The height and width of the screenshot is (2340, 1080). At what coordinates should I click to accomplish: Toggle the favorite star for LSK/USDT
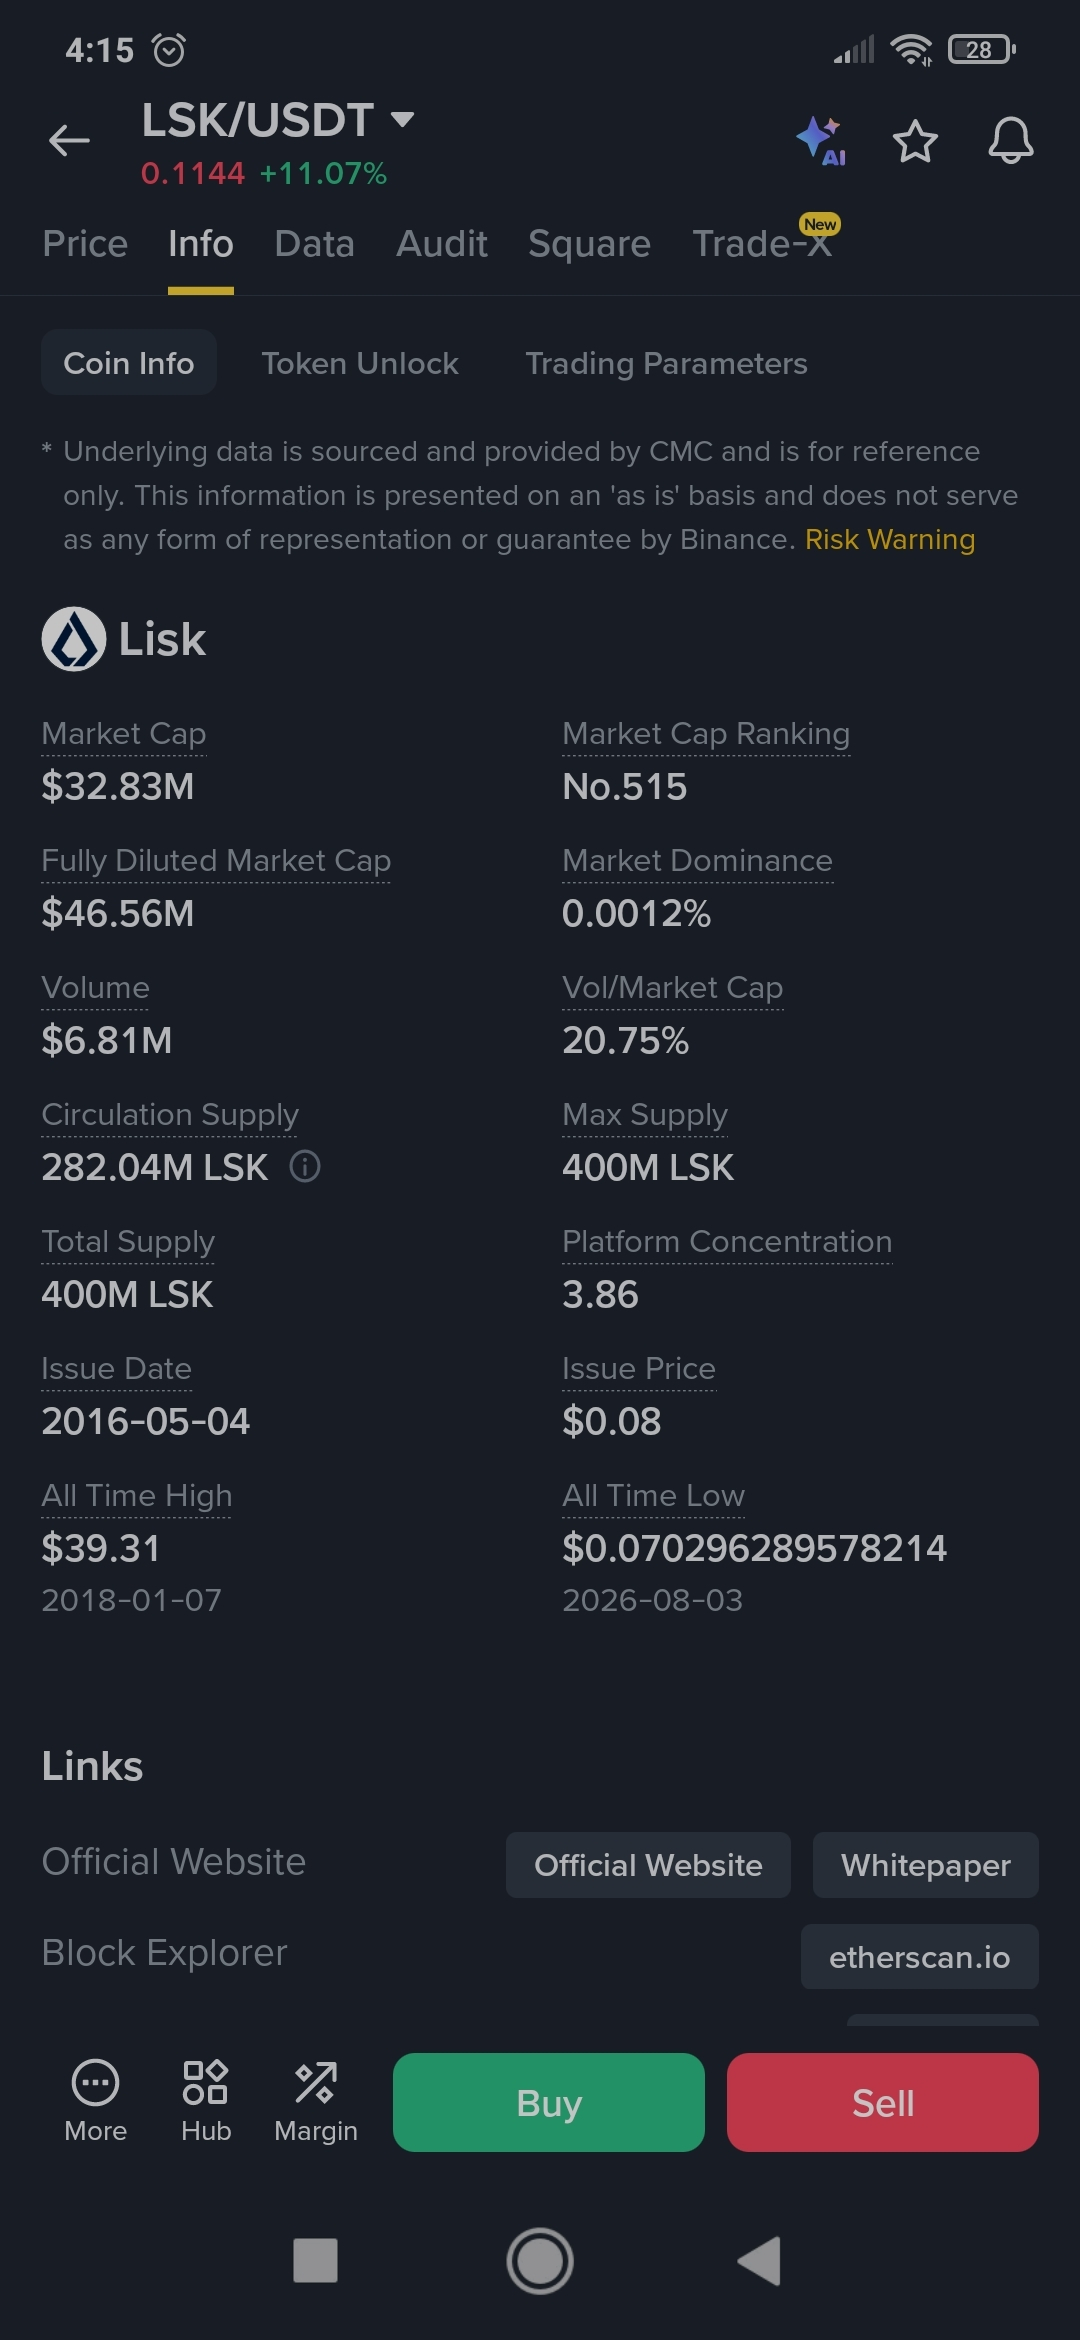click(915, 141)
